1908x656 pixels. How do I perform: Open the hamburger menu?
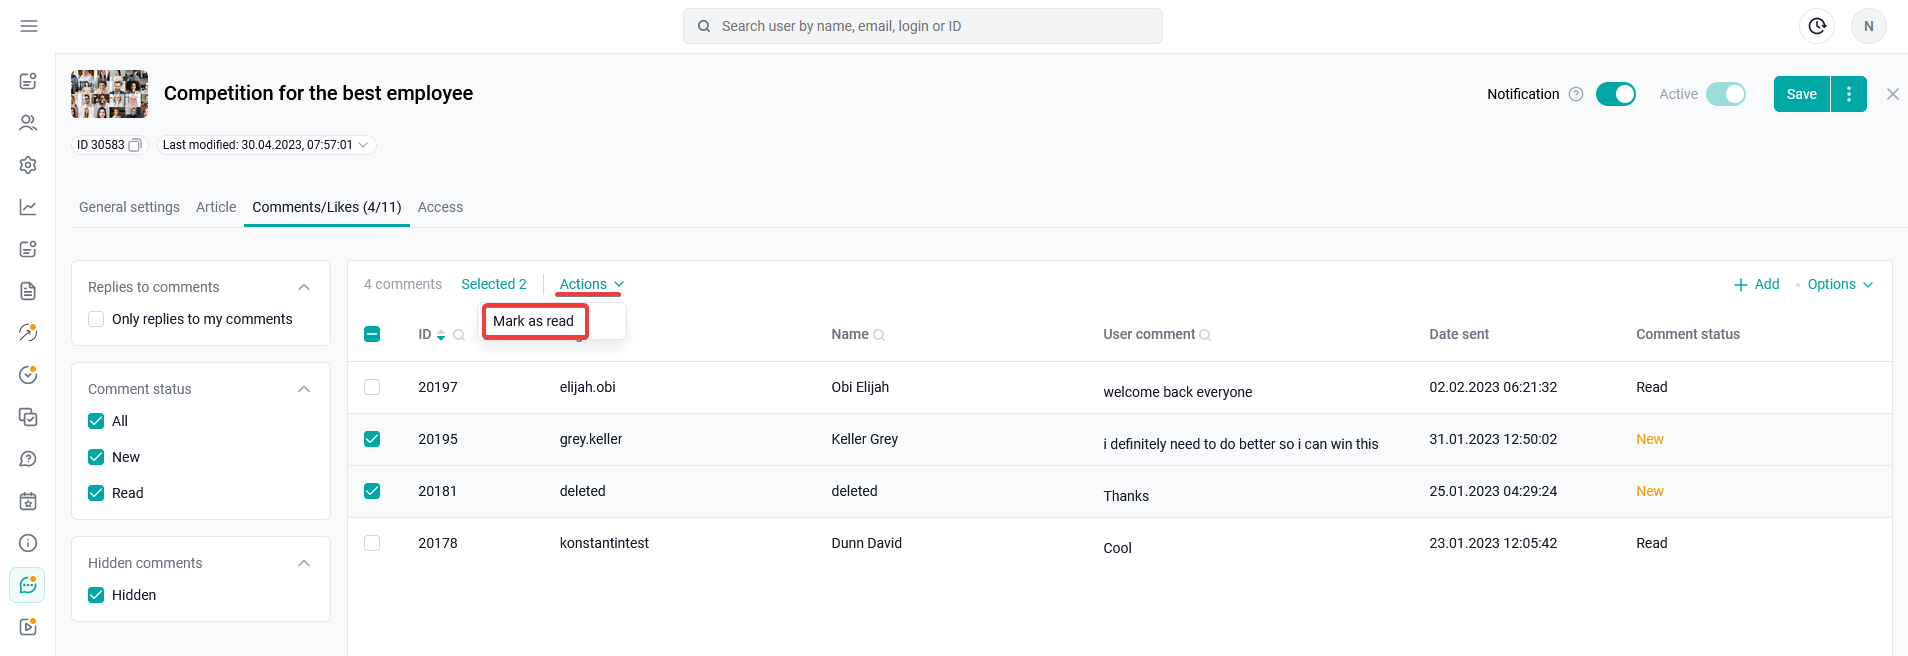[29, 26]
